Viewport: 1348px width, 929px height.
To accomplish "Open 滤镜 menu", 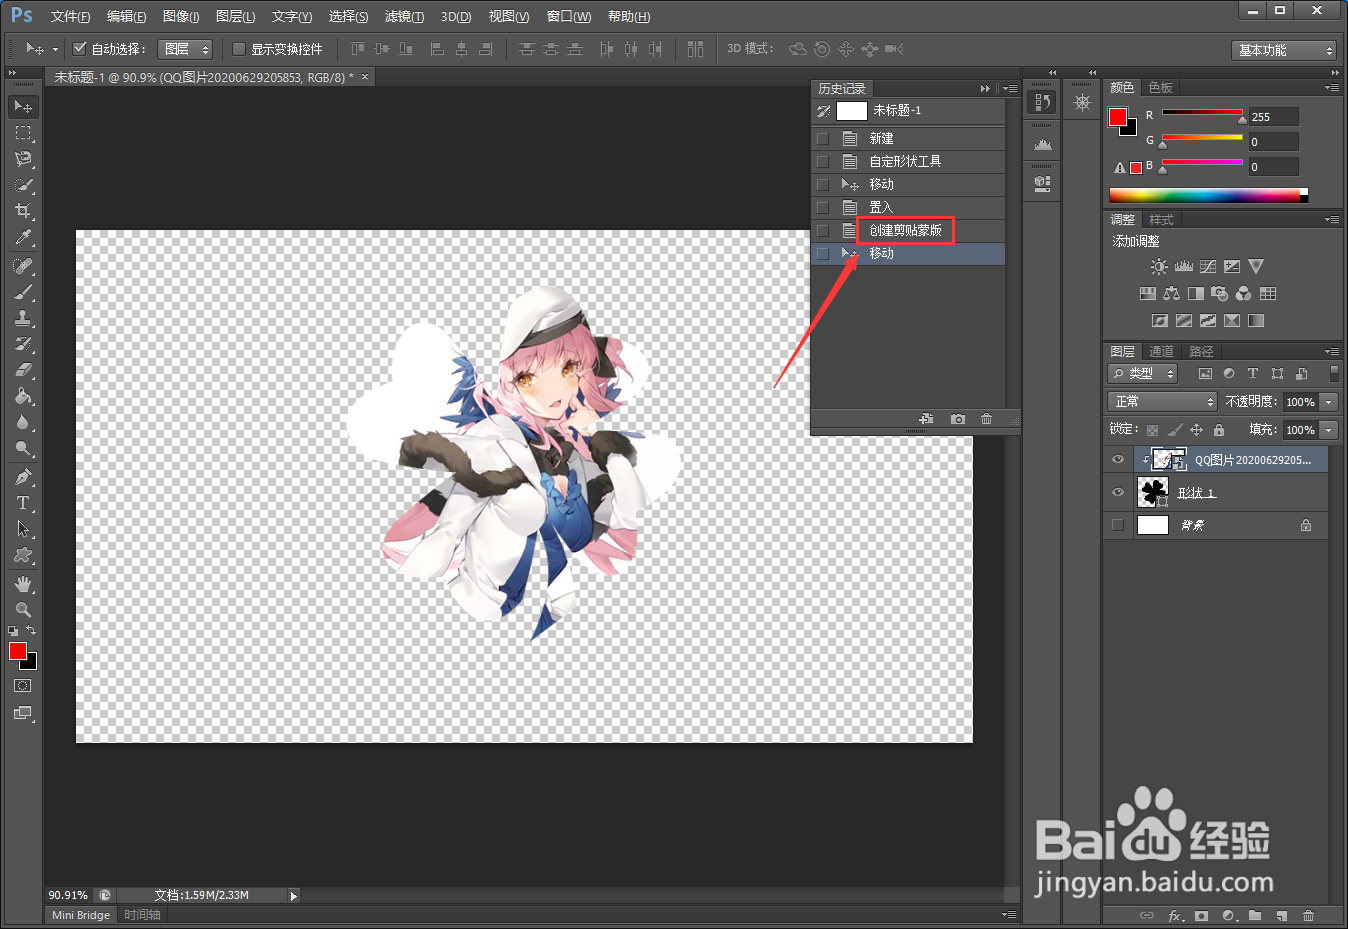I will click(404, 16).
